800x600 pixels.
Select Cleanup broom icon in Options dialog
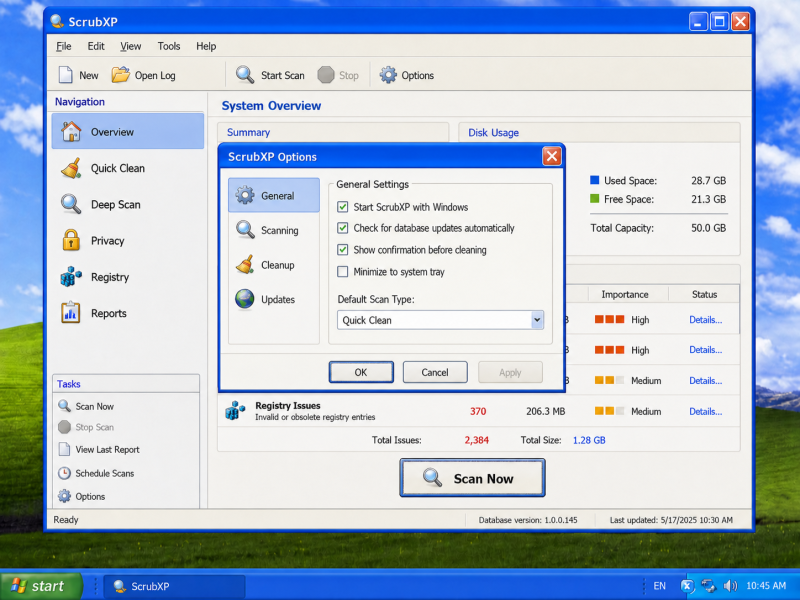pyautogui.click(x=245, y=265)
